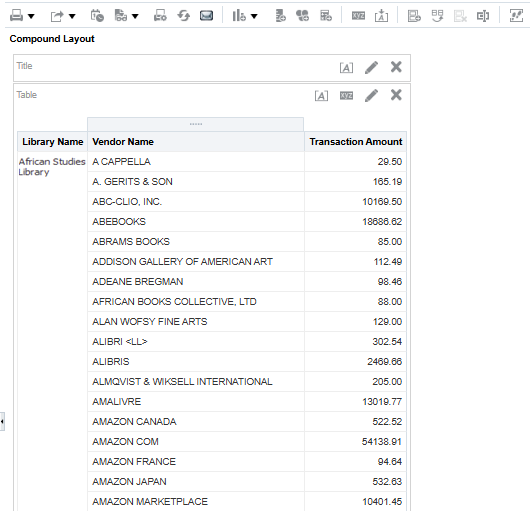This screenshot has height=511, width=530.
Task: Remove the Title view from layout
Action: point(396,67)
